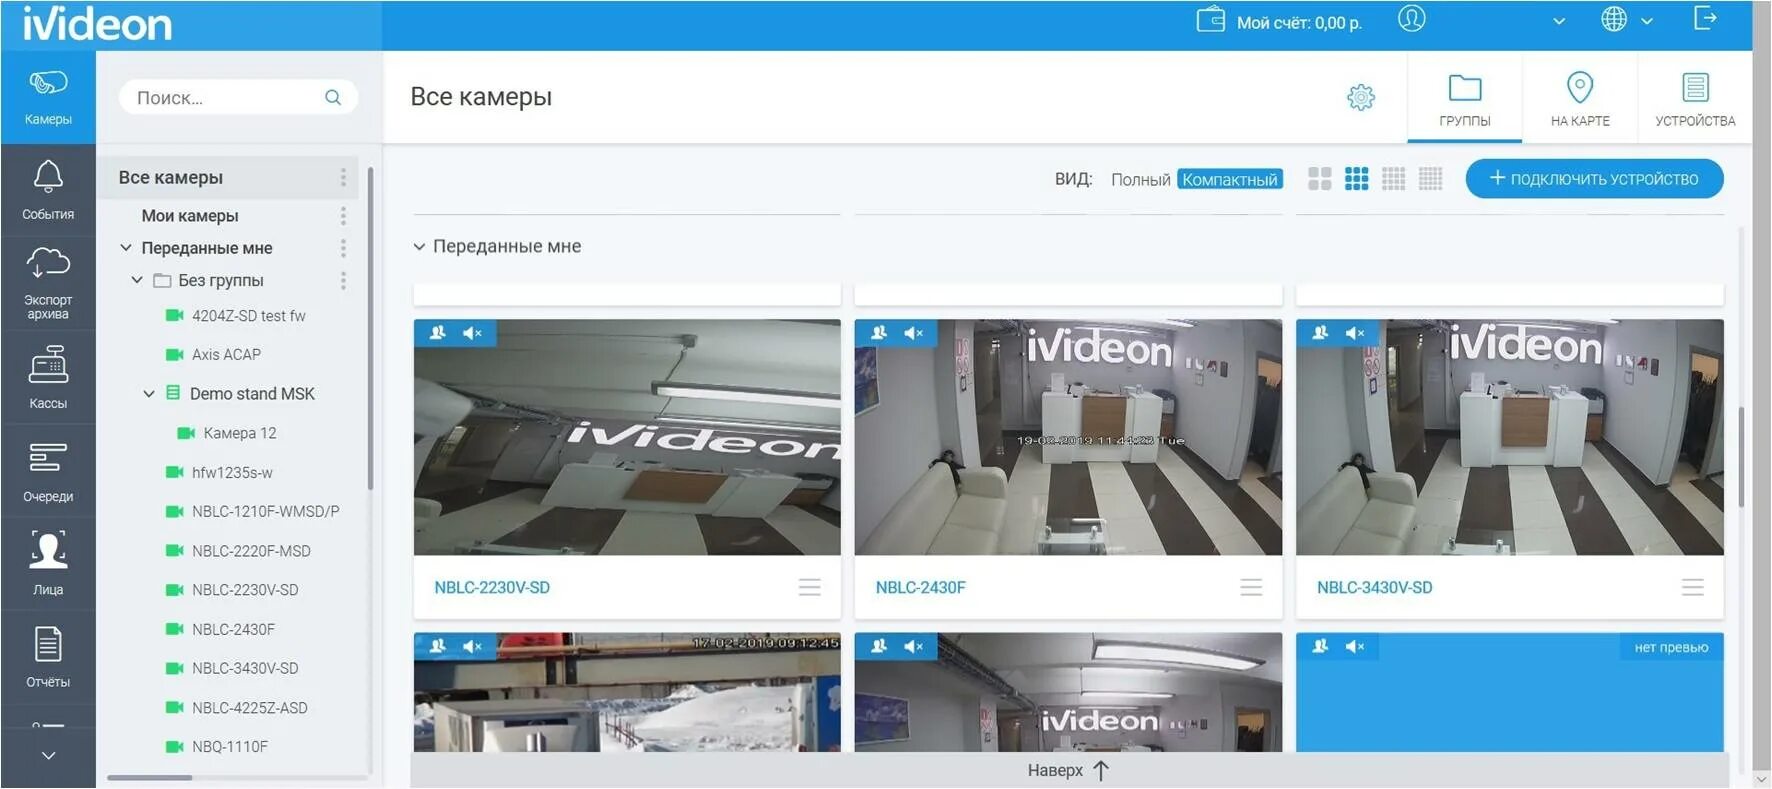
Task: Choose the two-column grid layout
Action: 1320,179
